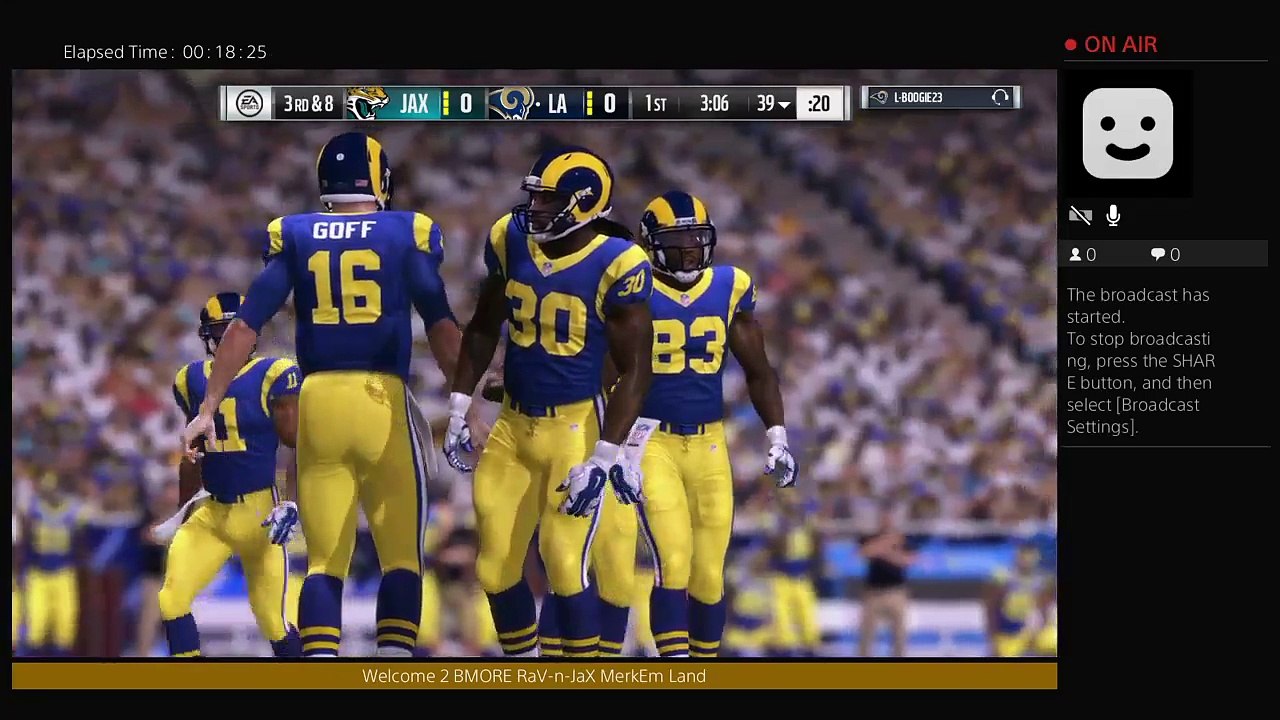Select the Jaguars team logo

[367, 104]
